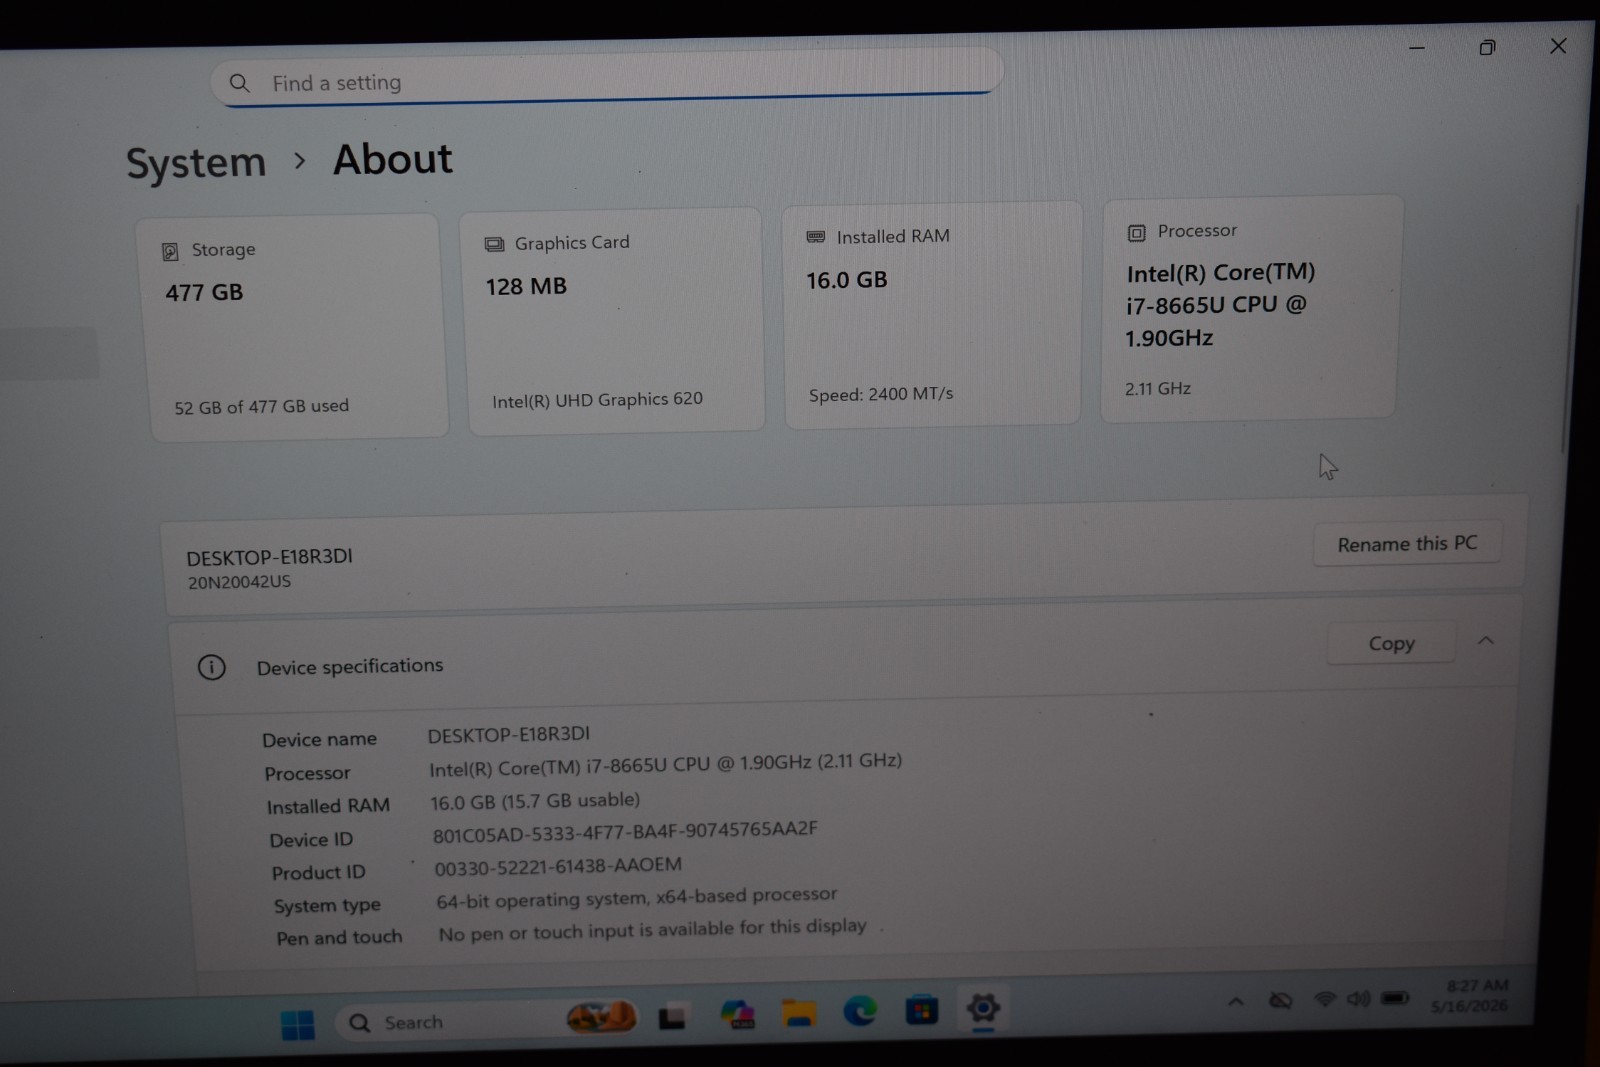Click the Settings page vertical scrollbar
Image resolution: width=1600 pixels, height=1067 pixels.
click(x=1569, y=330)
